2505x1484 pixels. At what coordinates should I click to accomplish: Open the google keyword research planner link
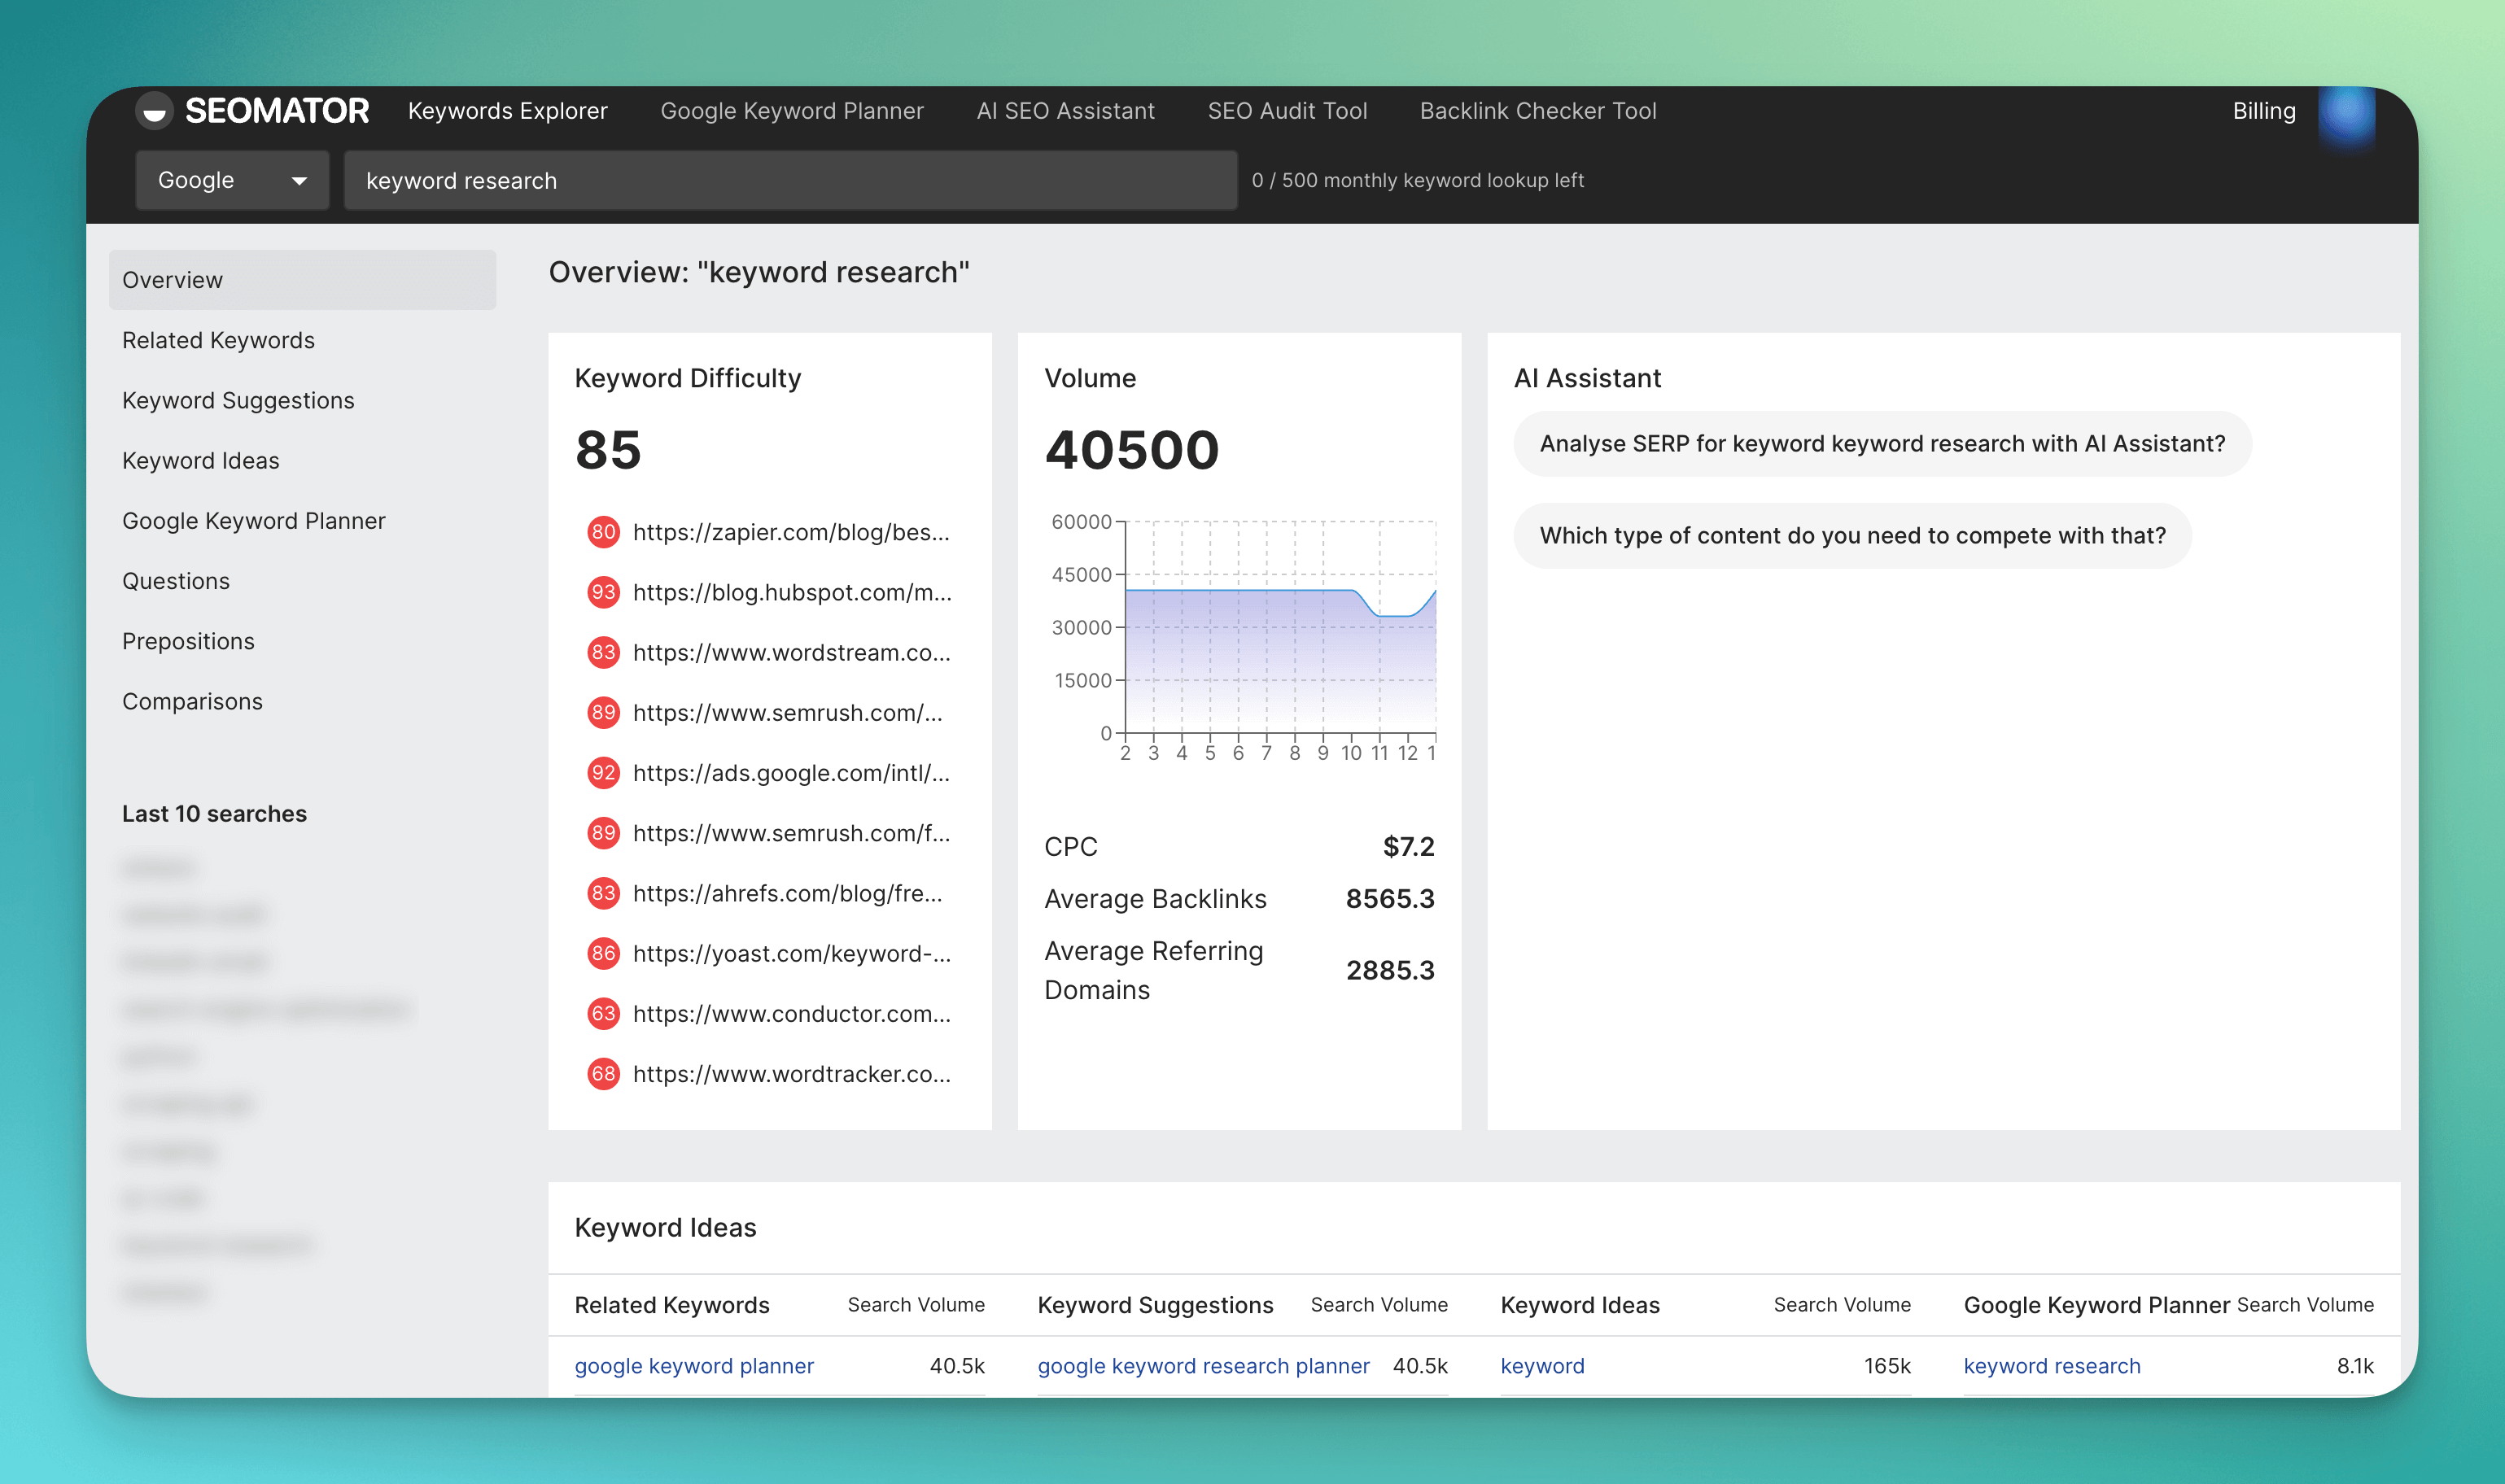tap(1202, 1365)
